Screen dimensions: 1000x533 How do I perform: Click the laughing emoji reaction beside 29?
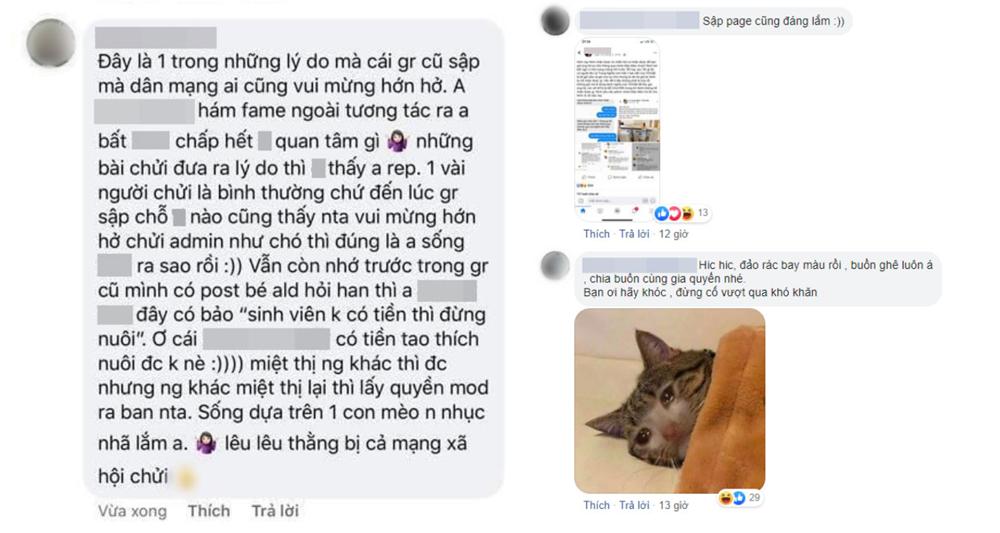[x=725, y=497]
